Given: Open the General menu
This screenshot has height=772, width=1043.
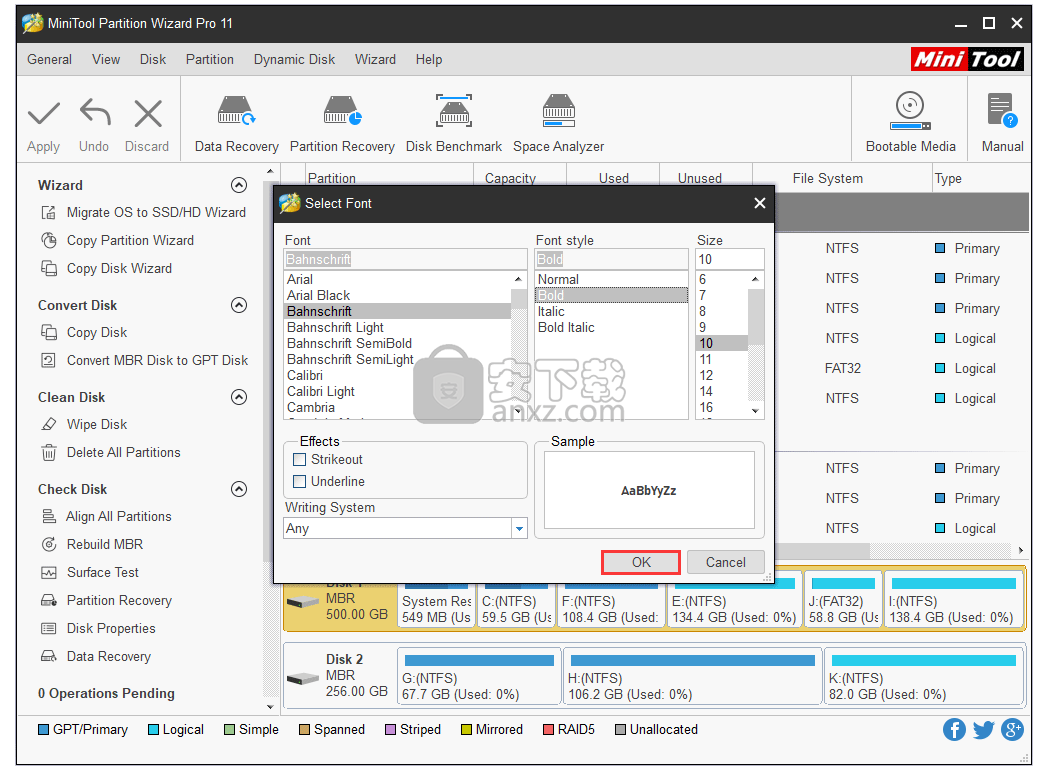Looking at the screenshot, I should pyautogui.click(x=49, y=59).
